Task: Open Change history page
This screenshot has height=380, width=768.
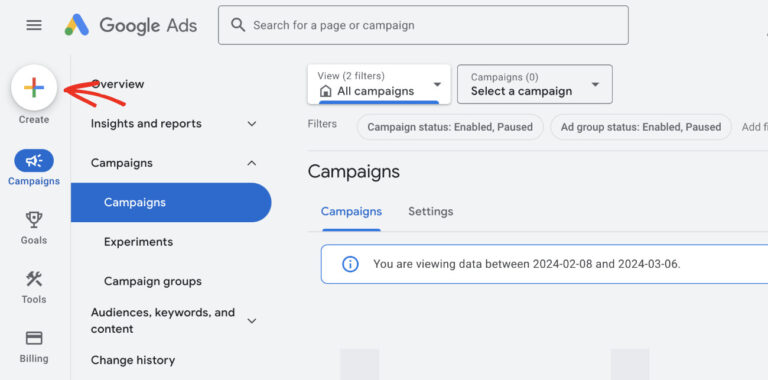Action: tap(133, 360)
